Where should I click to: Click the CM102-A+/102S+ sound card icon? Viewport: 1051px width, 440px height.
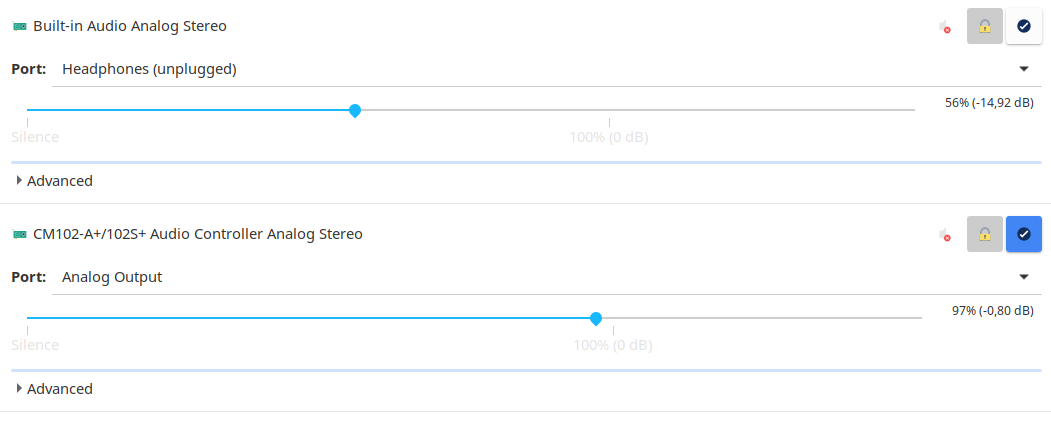tap(19, 234)
